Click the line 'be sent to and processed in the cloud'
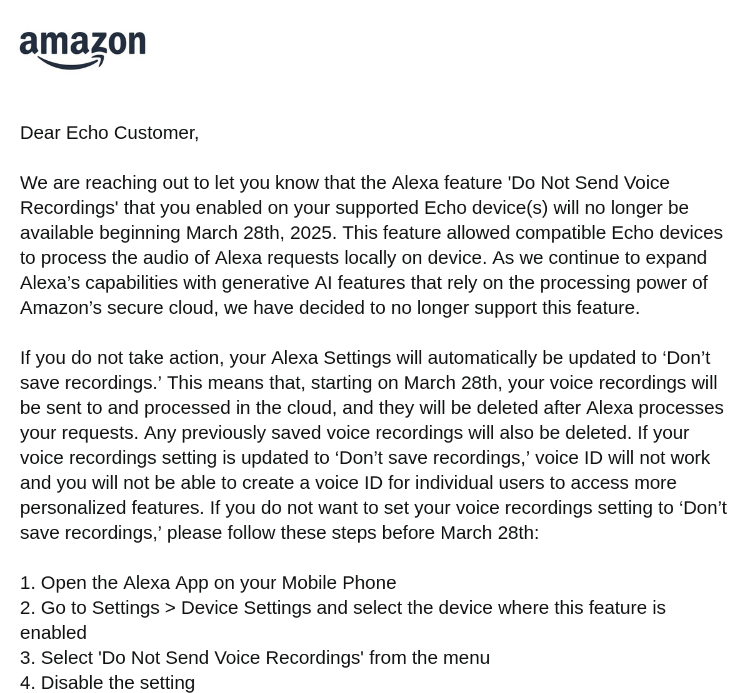Screen dimensions: 741x693 coord(372,407)
